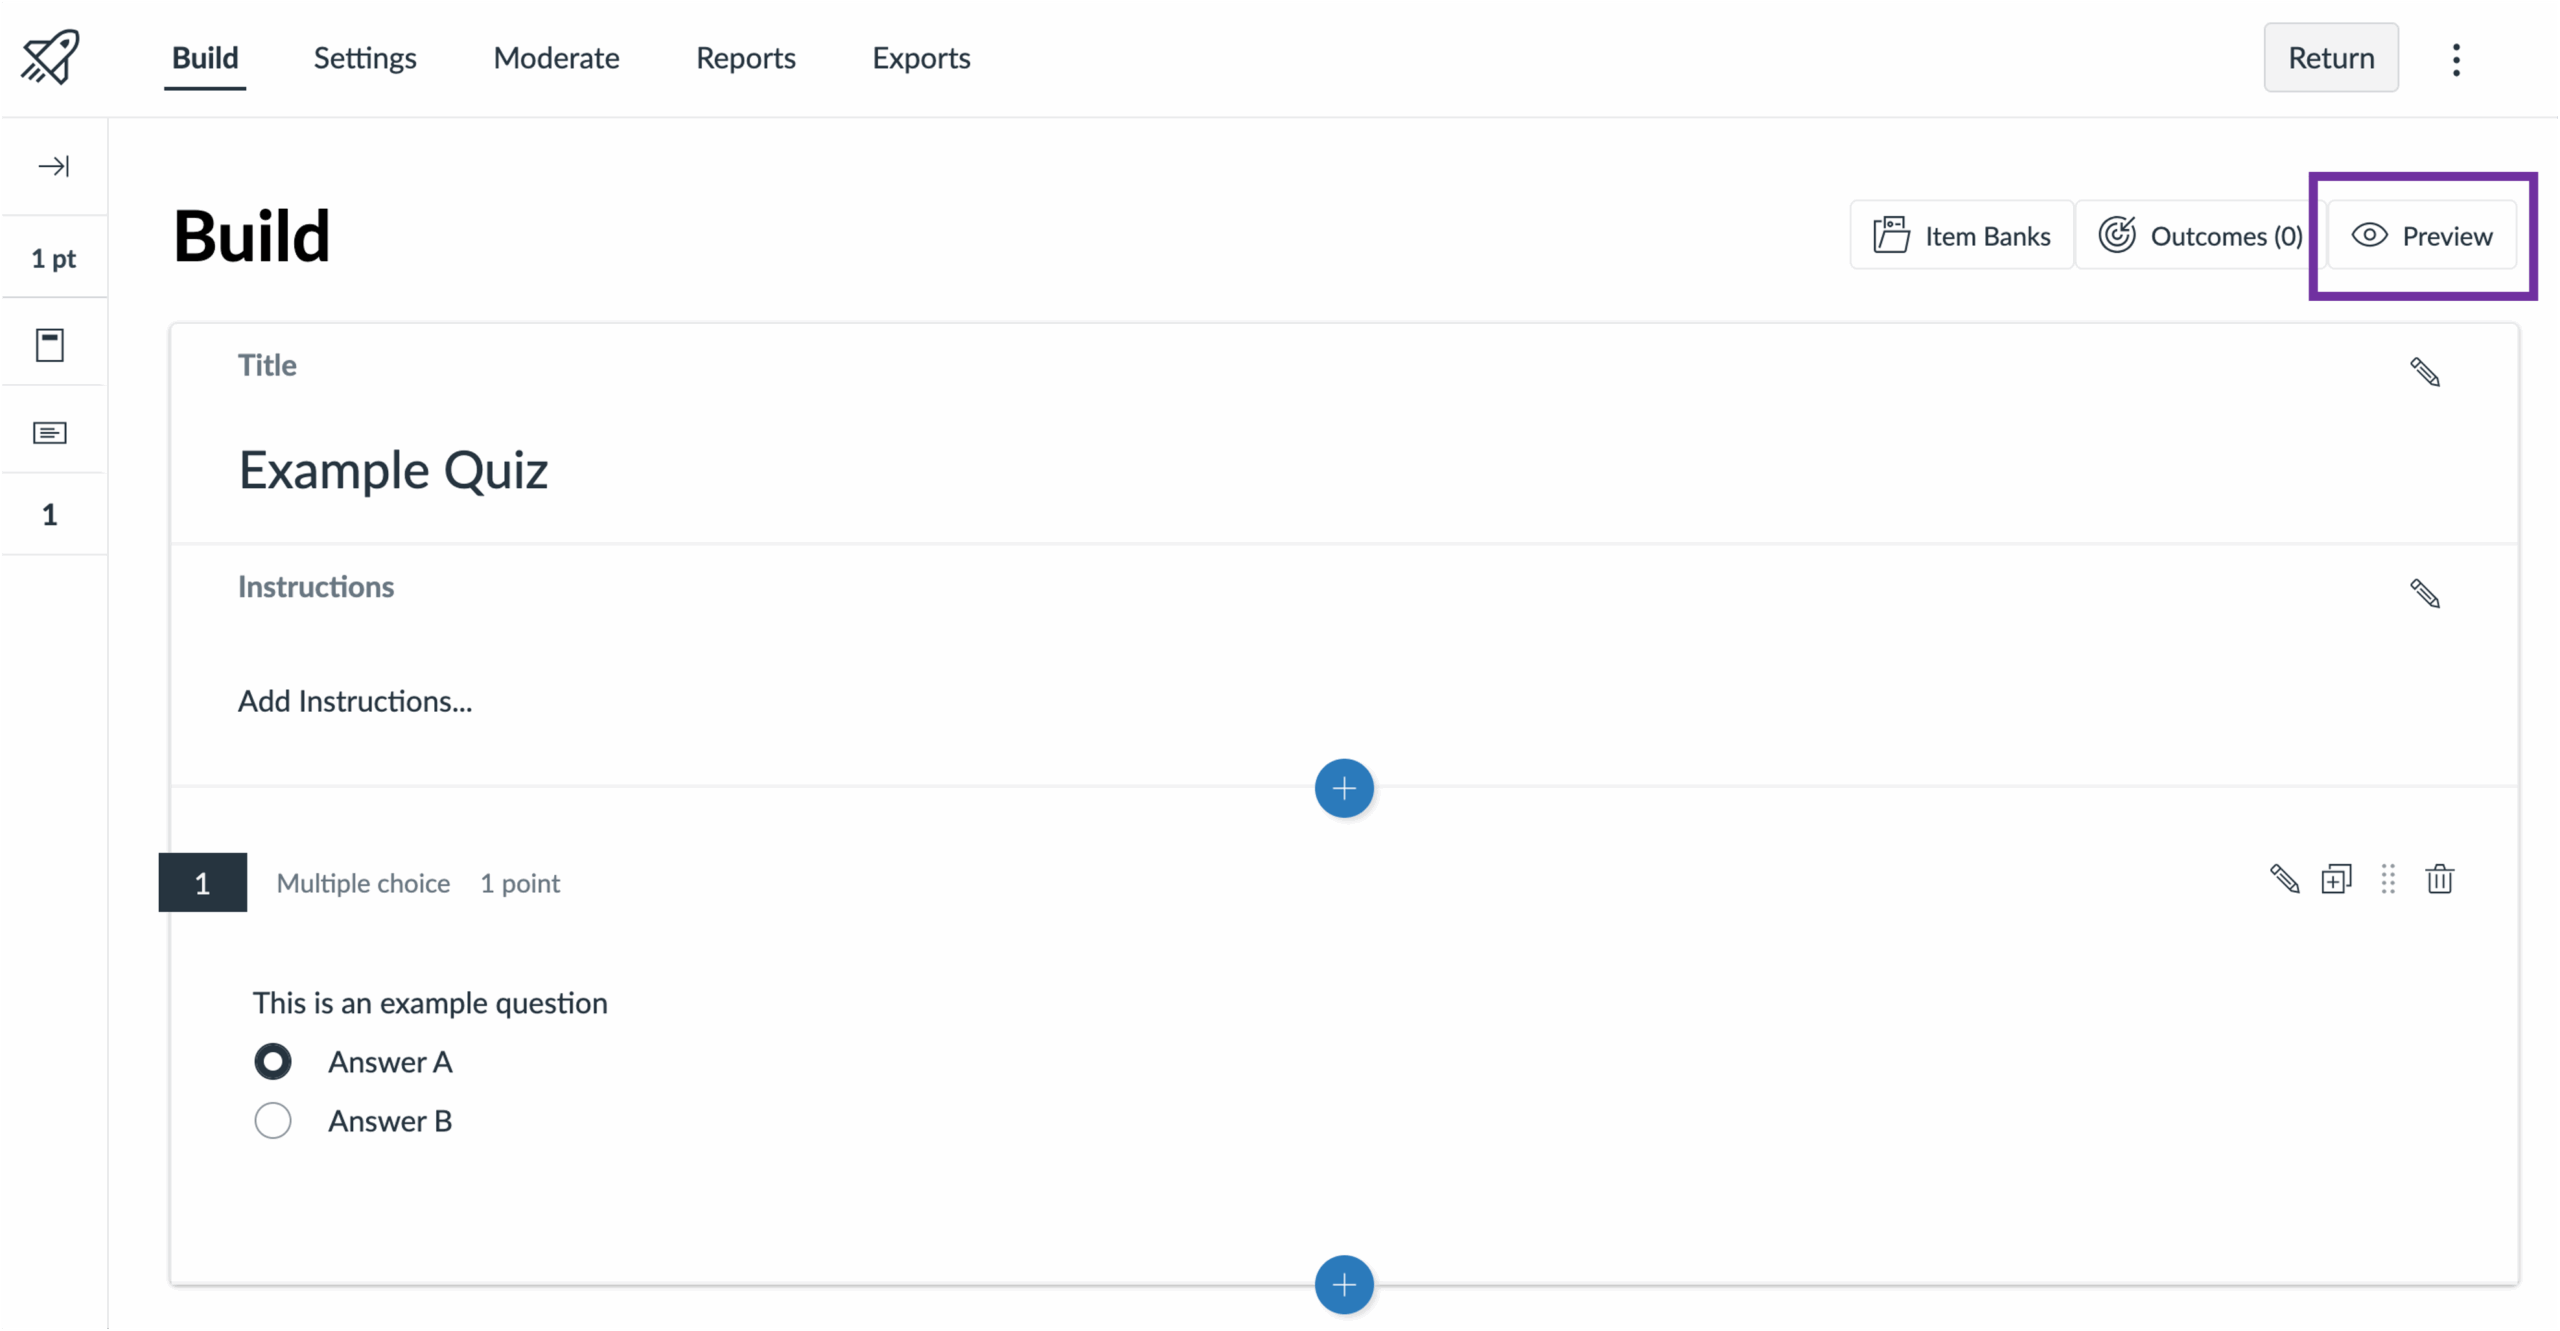The height and width of the screenshot is (1331, 2560).
Task: Edit the instructions with pencil icon
Action: [x=2425, y=594]
